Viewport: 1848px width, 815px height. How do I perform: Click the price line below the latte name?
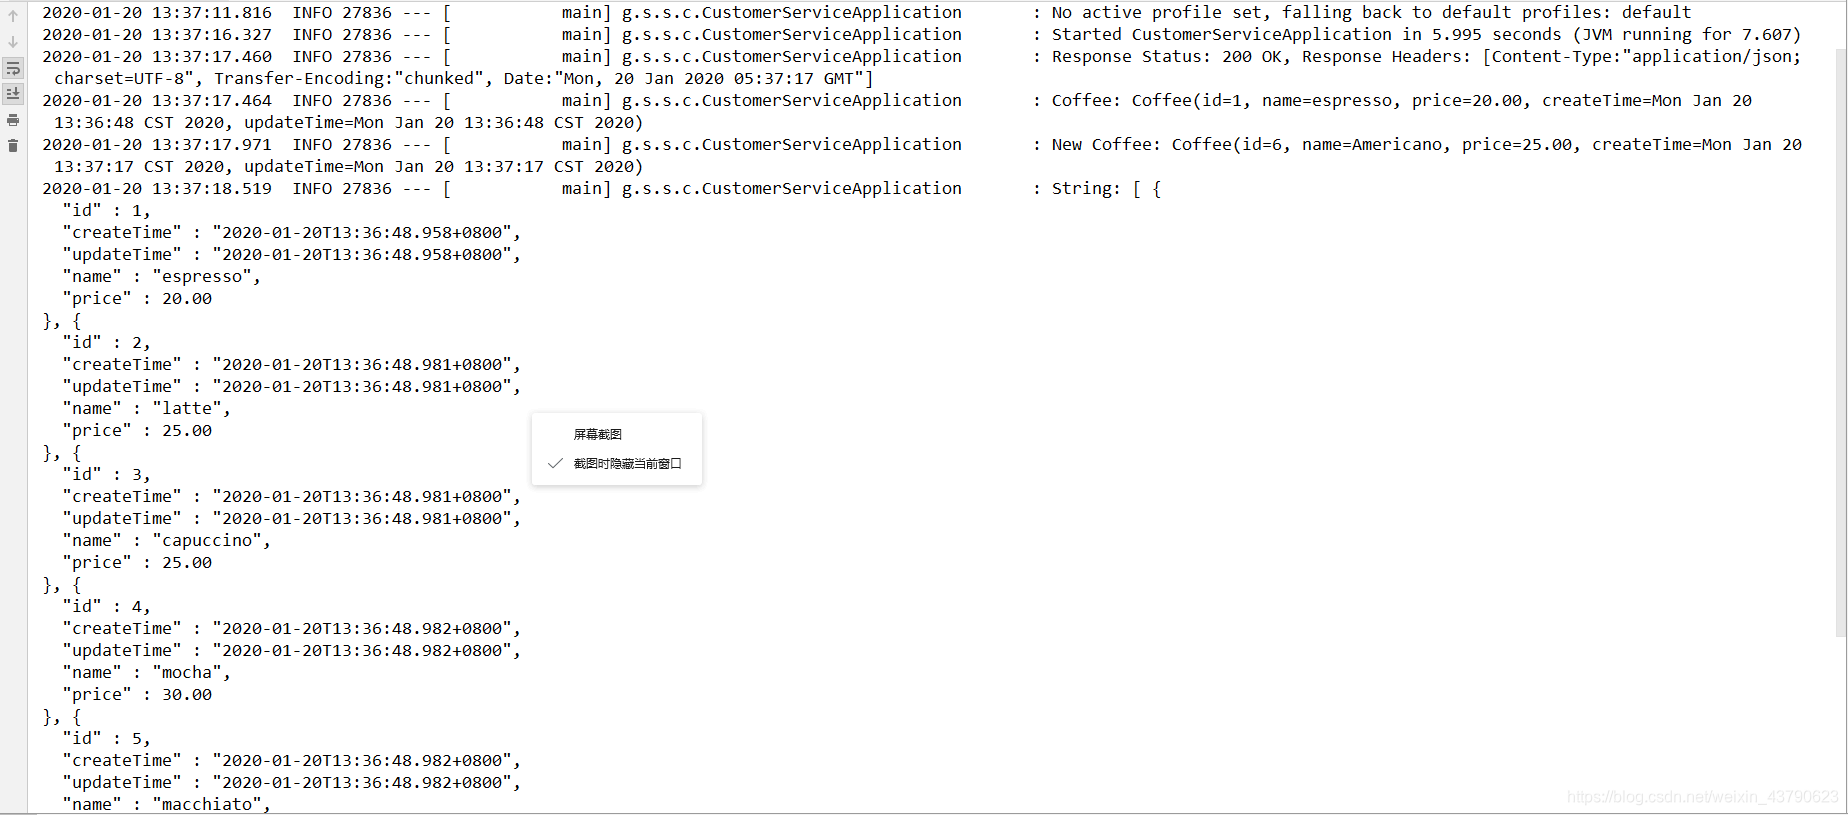pos(137,430)
